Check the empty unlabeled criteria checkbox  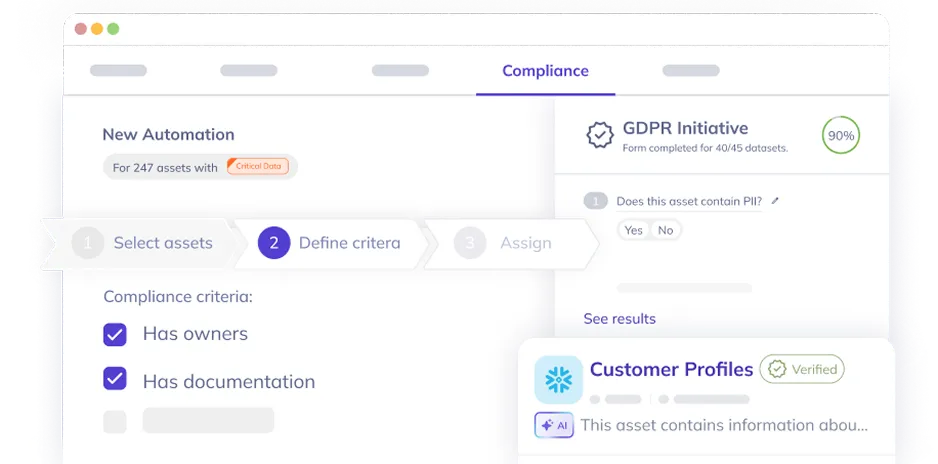(x=115, y=422)
